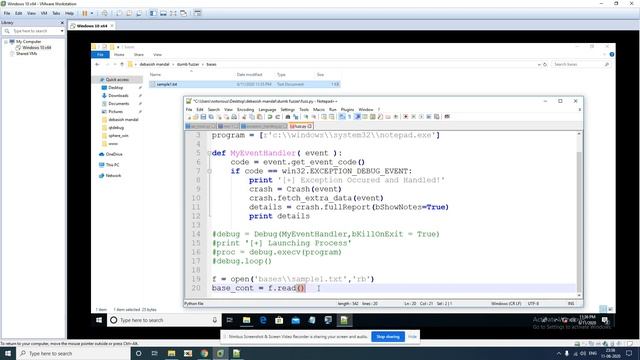Image resolution: width=640 pixels, height=360 pixels.
Task: Open the Library search dropdown arrow
Action: (62, 31)
